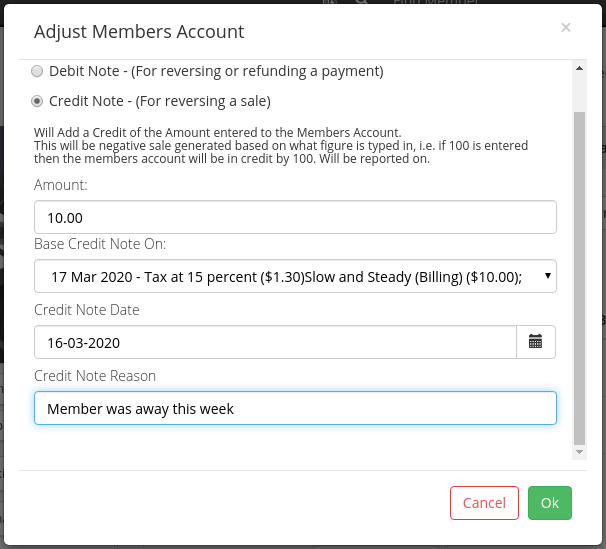Confirm the adjustment with the Ok button
The image size is (606, 549).
point(550,503)
